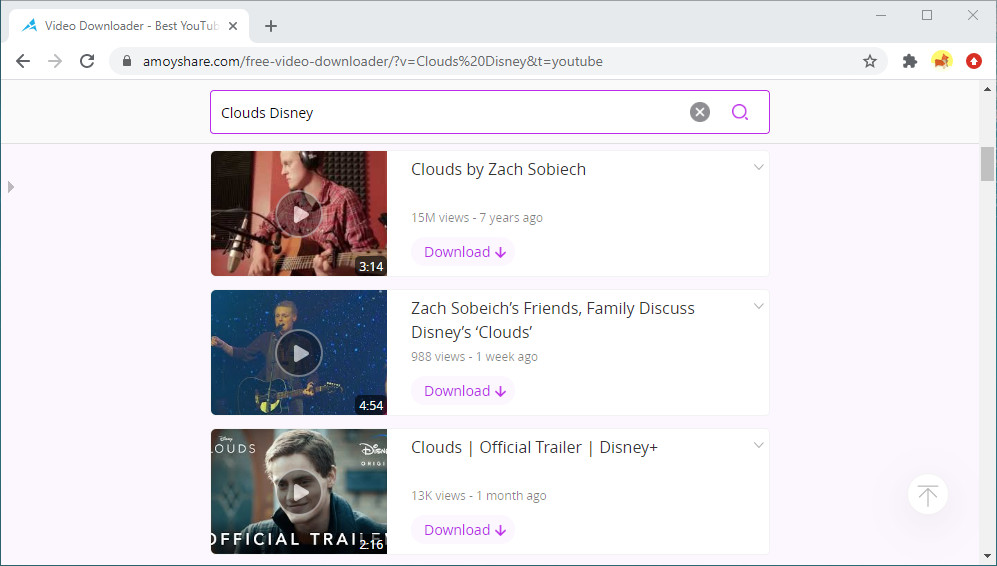Click the 3:14 duration badge

[371, 266]
